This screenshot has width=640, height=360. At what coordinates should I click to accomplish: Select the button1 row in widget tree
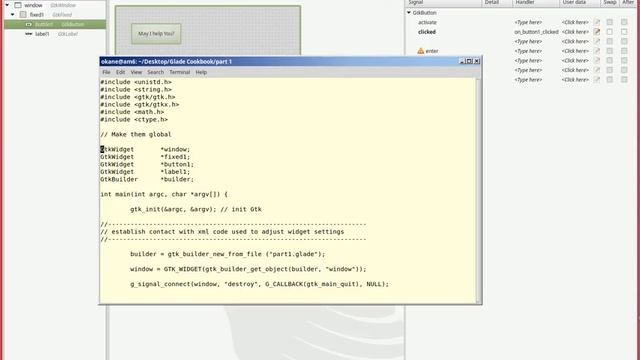[x=55, y=24]
